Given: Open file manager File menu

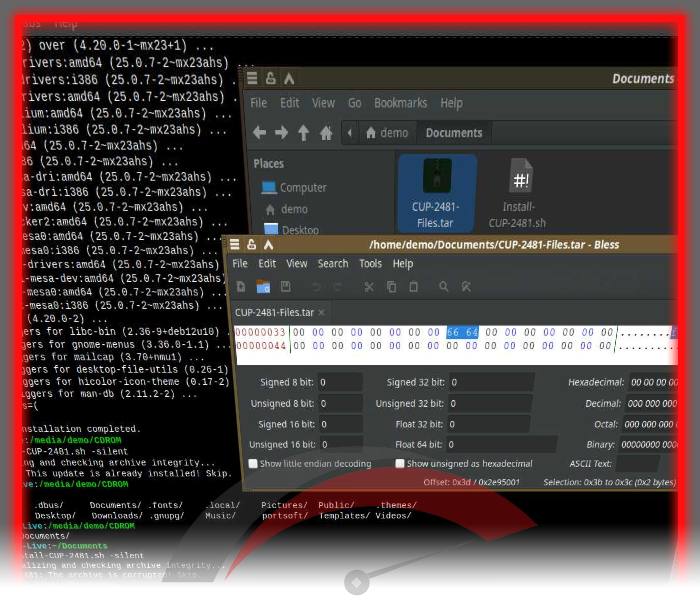Looking at the screenshot, I should tap(258, 103).
